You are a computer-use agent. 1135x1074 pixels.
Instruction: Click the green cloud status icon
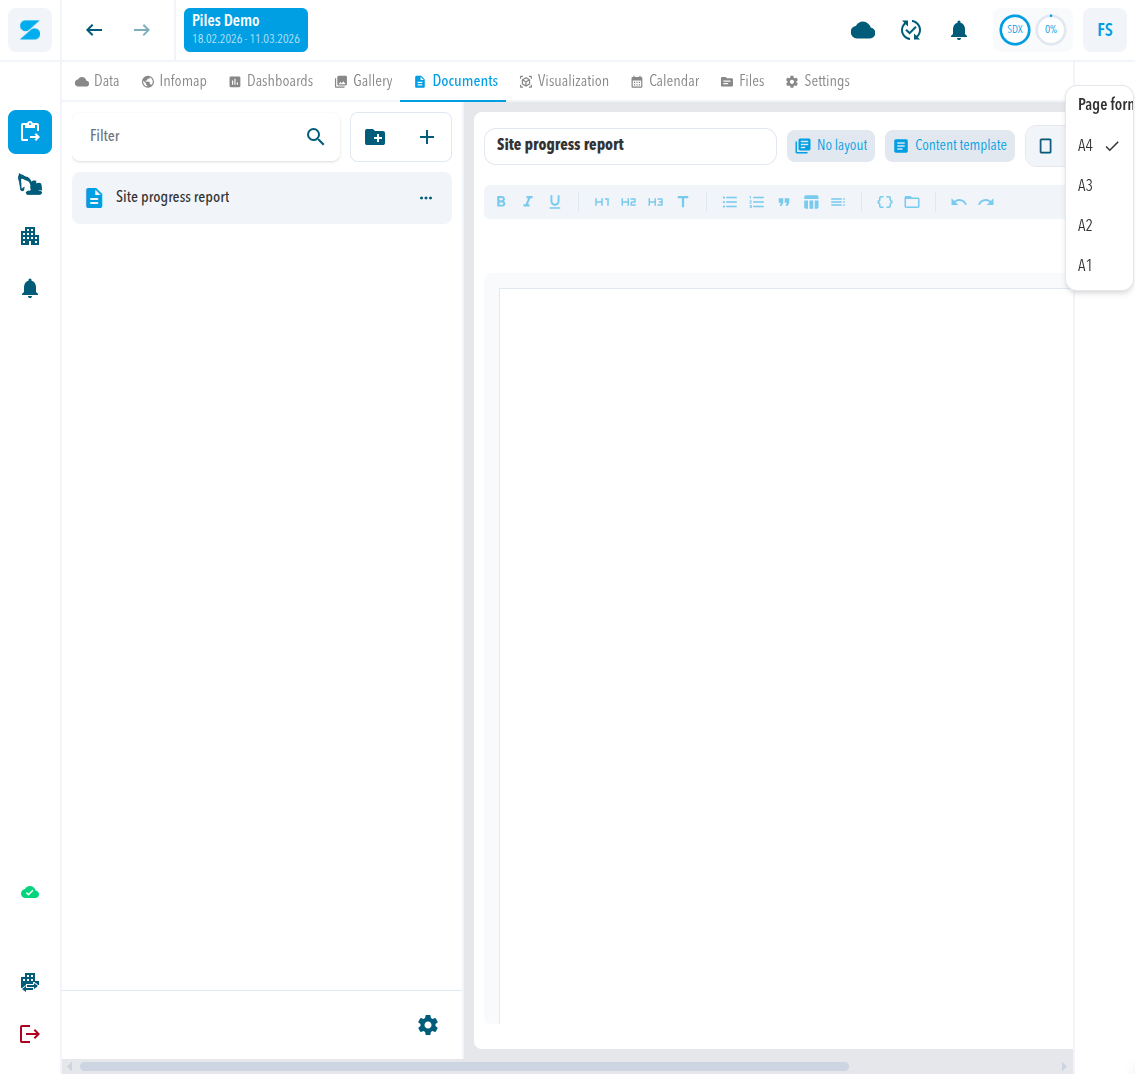(x=30, y=892)
